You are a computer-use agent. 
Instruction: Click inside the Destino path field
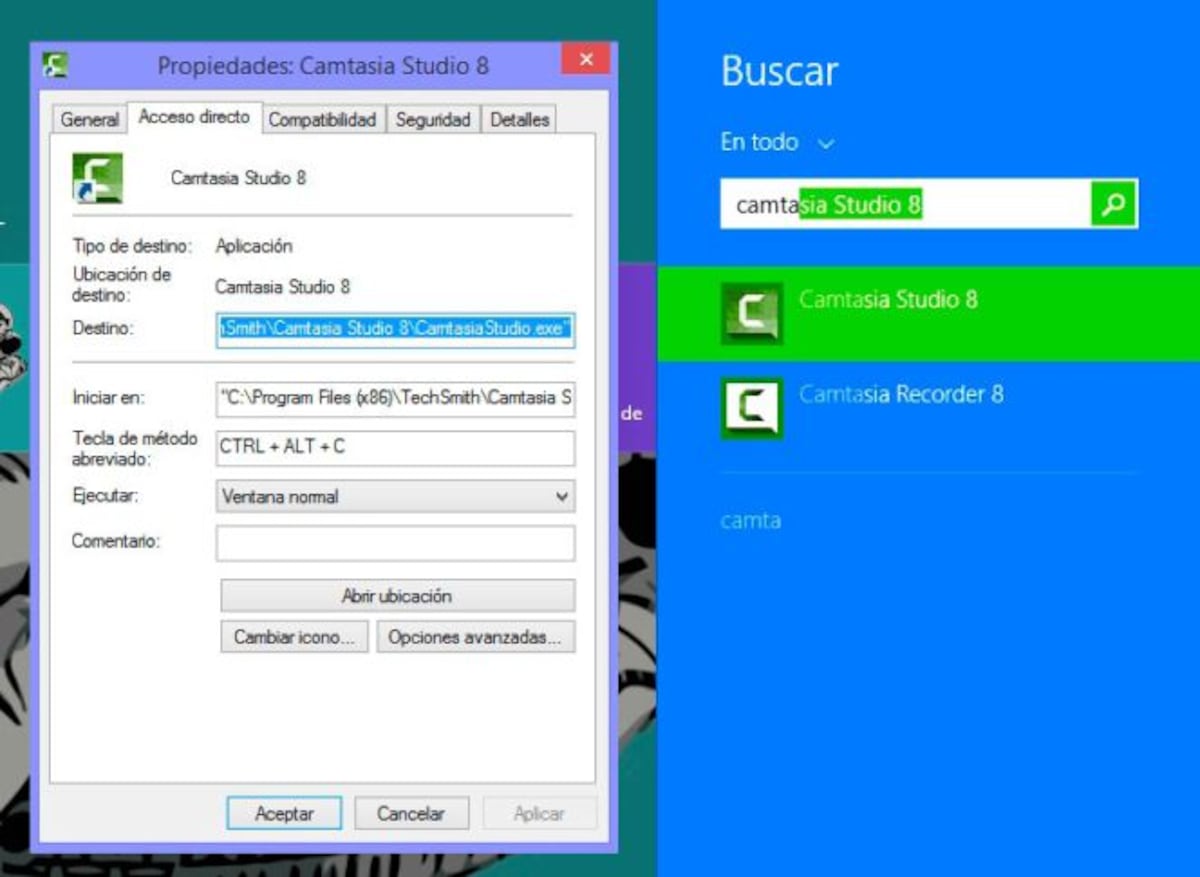click(395, 328)
